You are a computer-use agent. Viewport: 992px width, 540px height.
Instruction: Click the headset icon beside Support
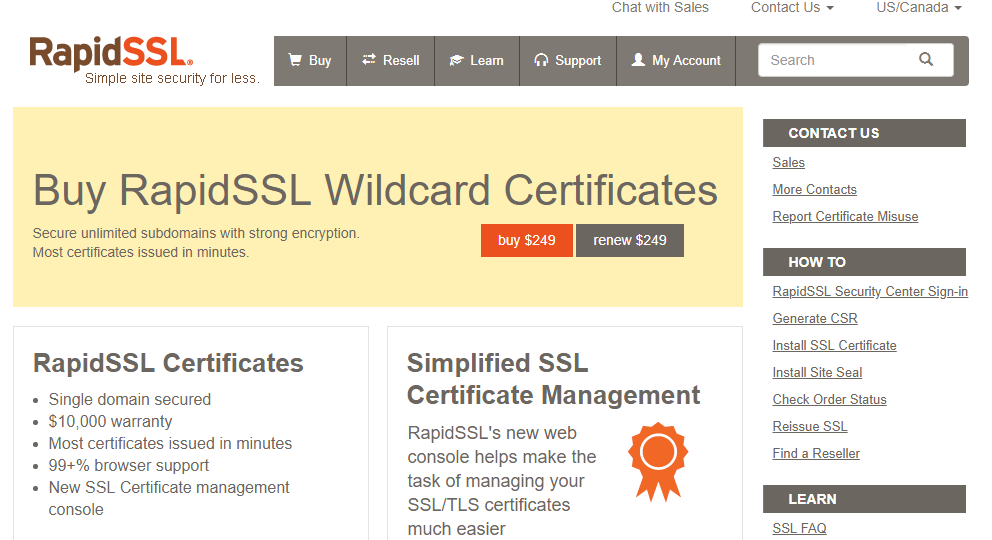[541, 60]
